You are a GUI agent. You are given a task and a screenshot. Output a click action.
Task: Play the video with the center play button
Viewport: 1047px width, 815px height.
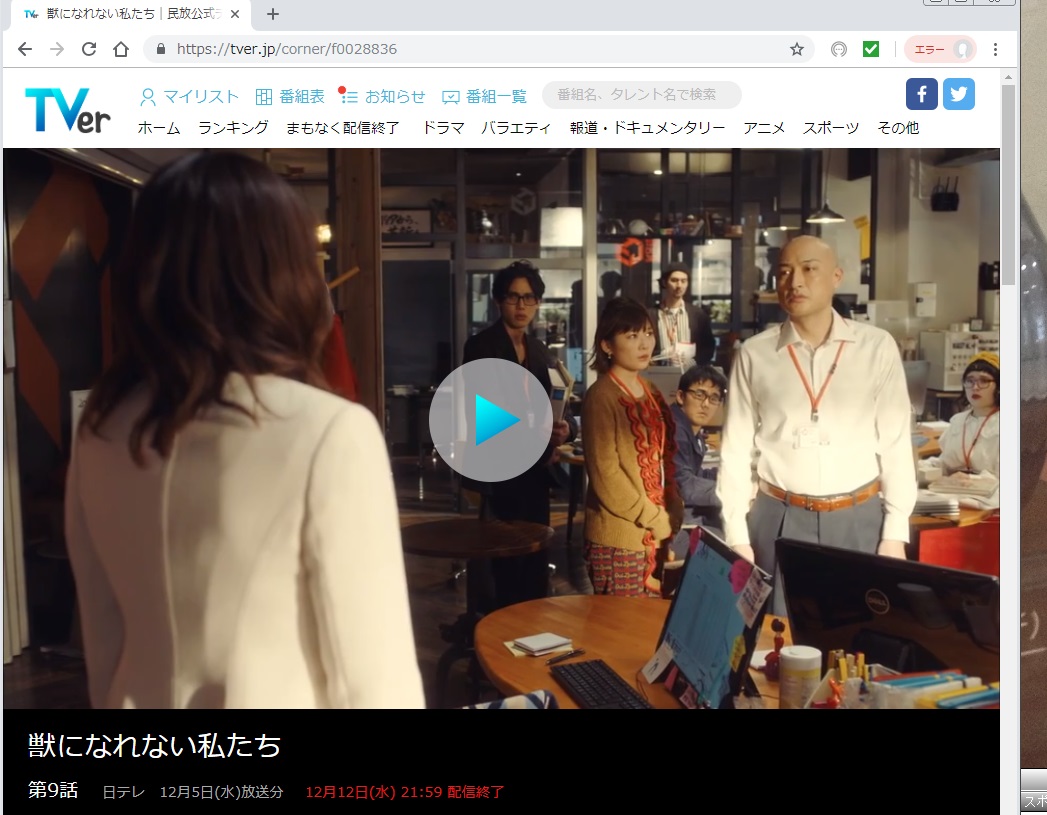[490, 420]
